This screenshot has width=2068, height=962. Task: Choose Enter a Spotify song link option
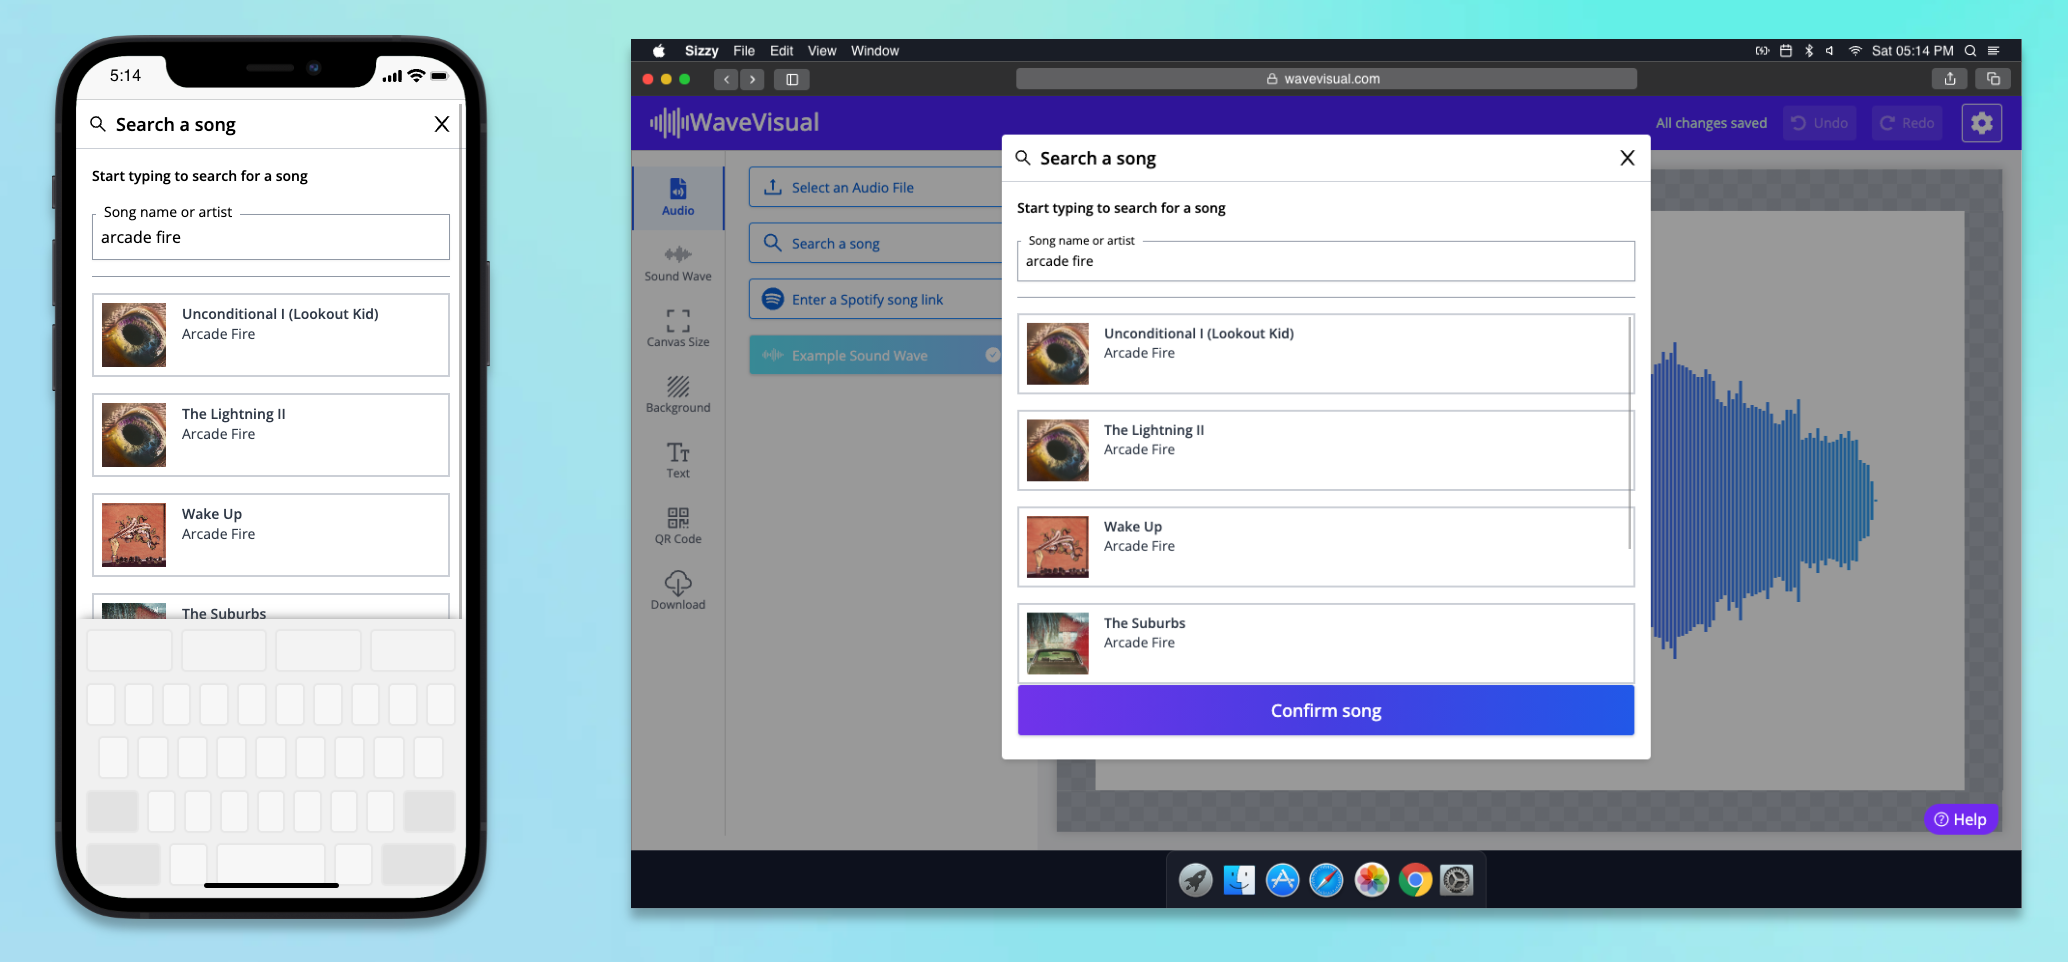tap(875, 300)
